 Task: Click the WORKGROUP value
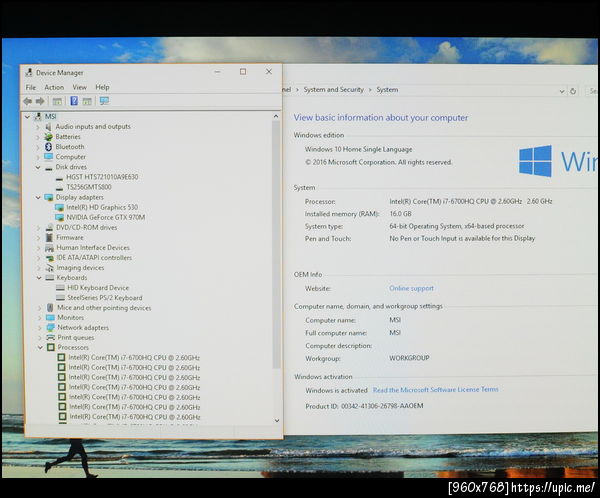(x=409, y=358)
